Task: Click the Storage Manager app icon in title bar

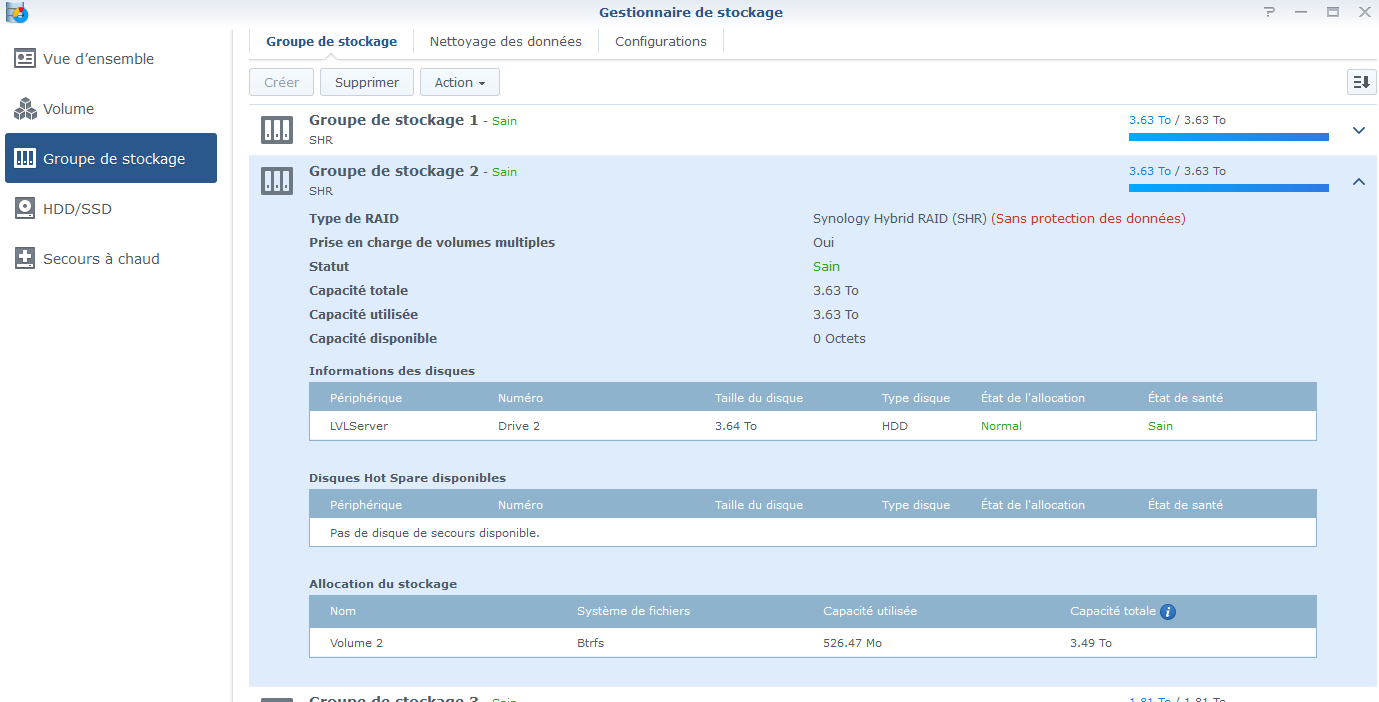Action: [x=17, y=13]
